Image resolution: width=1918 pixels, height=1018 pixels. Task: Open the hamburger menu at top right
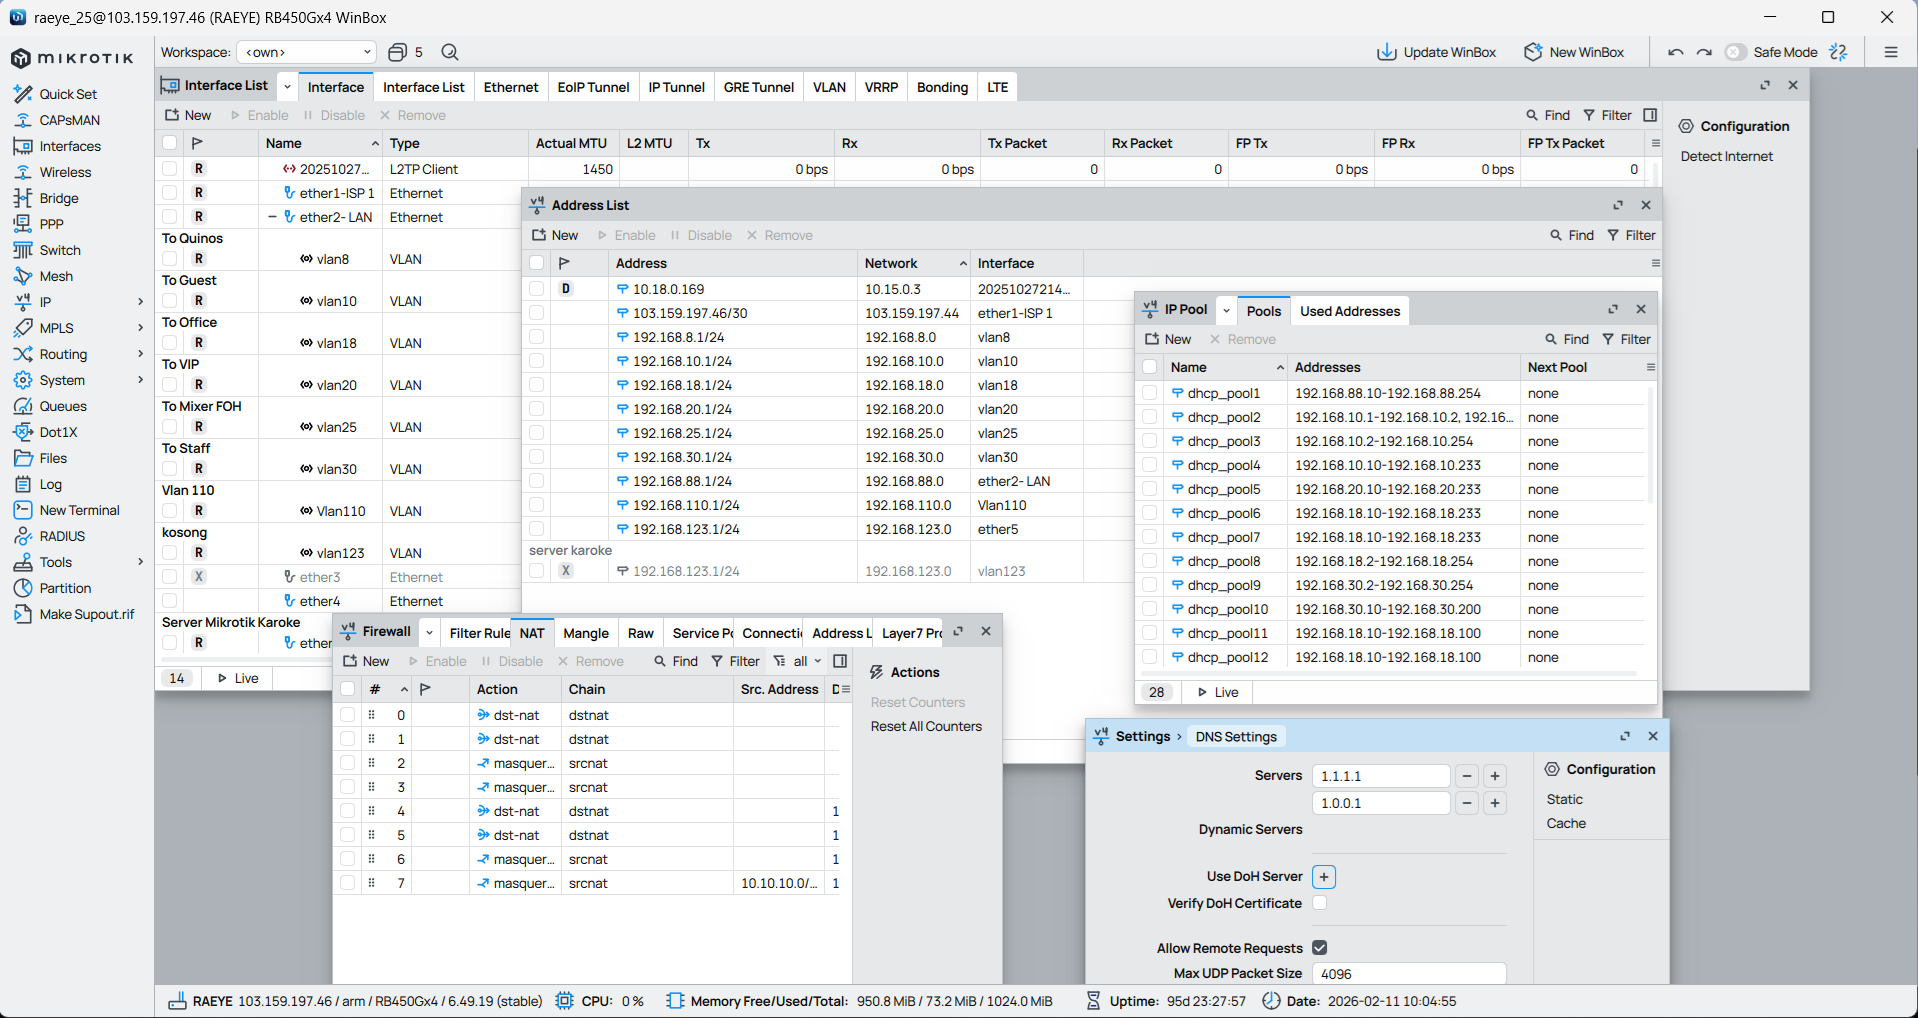click(x=1890, y=52)
